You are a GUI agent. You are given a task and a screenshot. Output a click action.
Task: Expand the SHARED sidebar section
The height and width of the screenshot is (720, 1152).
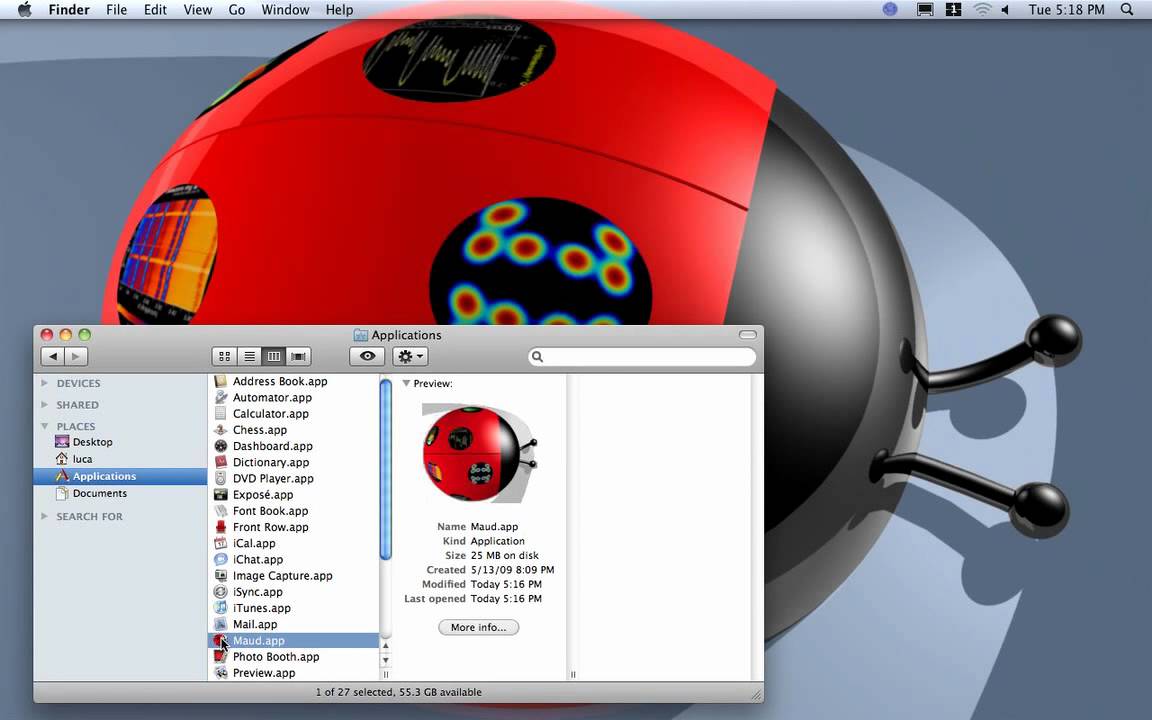tap(44, 404)
